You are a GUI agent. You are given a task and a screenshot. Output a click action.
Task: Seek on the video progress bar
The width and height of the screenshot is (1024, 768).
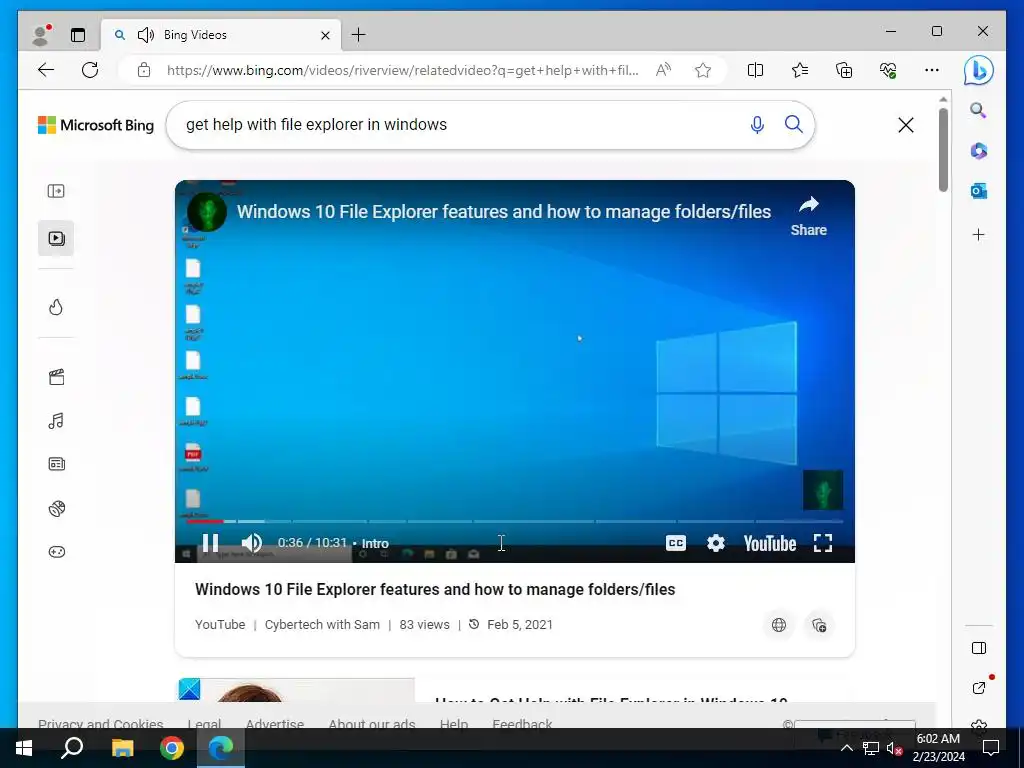(515, 521)
